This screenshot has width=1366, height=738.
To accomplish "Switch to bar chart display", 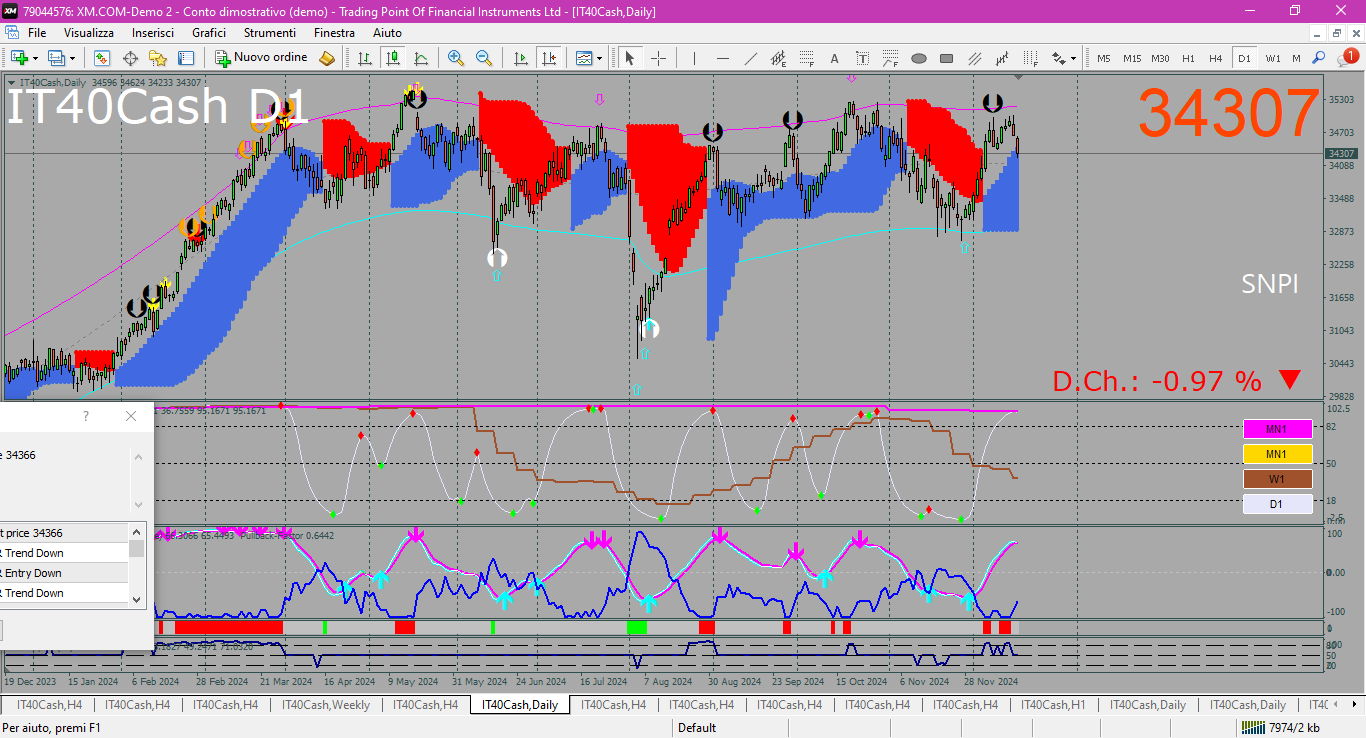I will pos(365,58).
